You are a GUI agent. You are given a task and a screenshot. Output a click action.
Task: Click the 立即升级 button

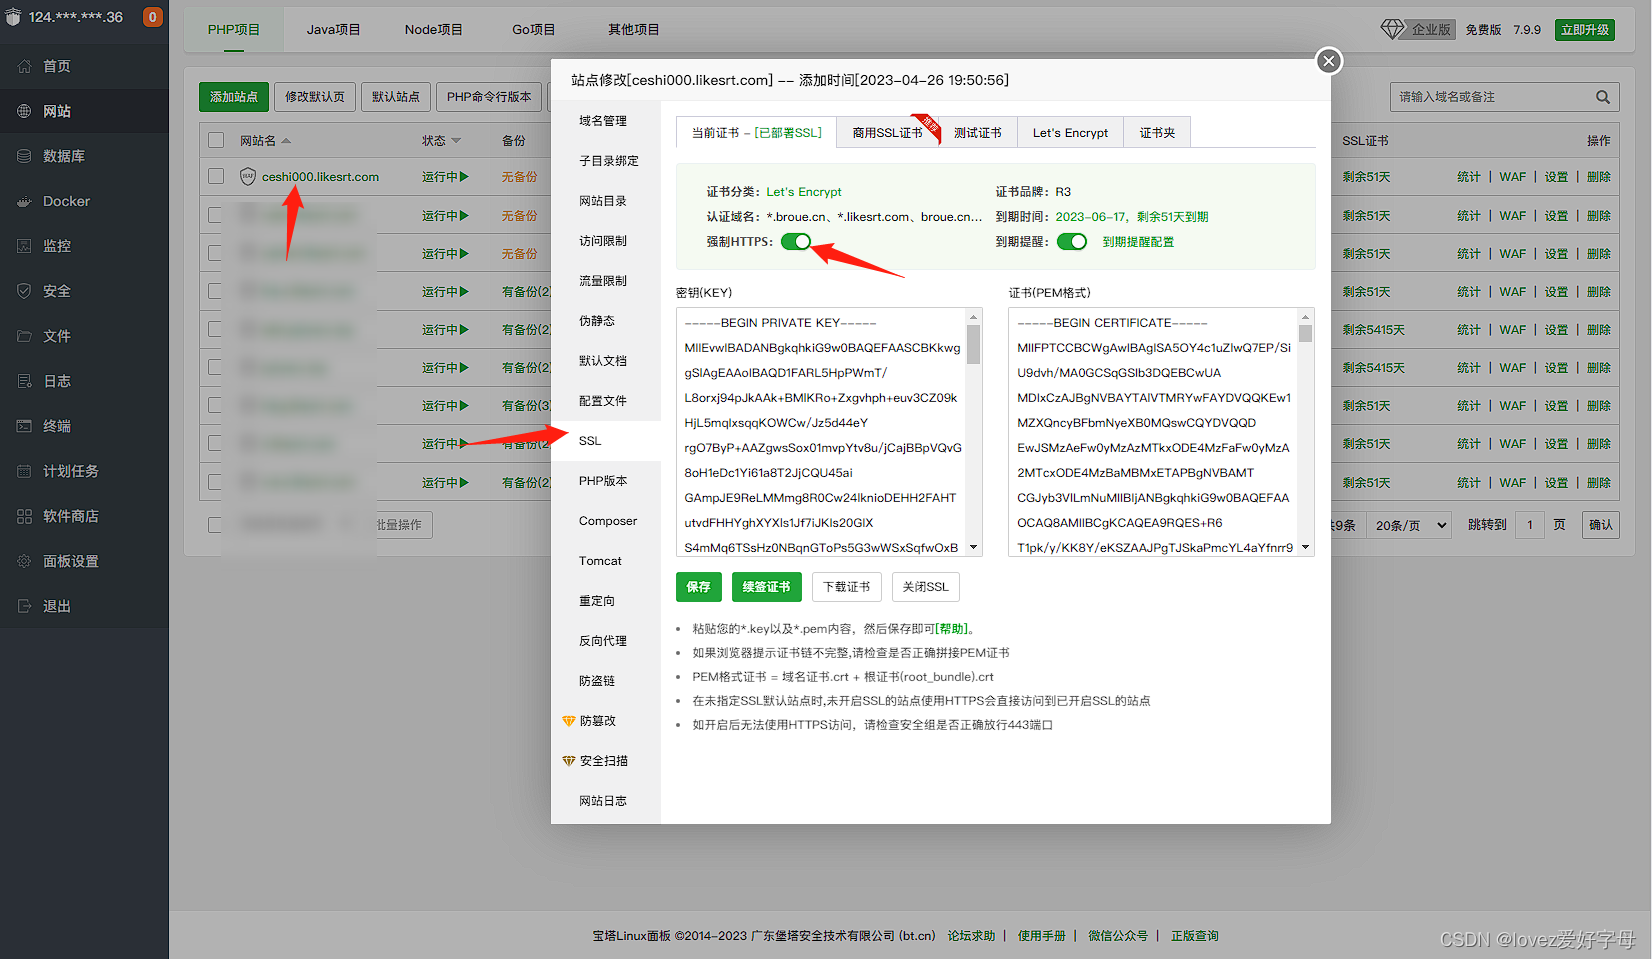point(1585,30)
